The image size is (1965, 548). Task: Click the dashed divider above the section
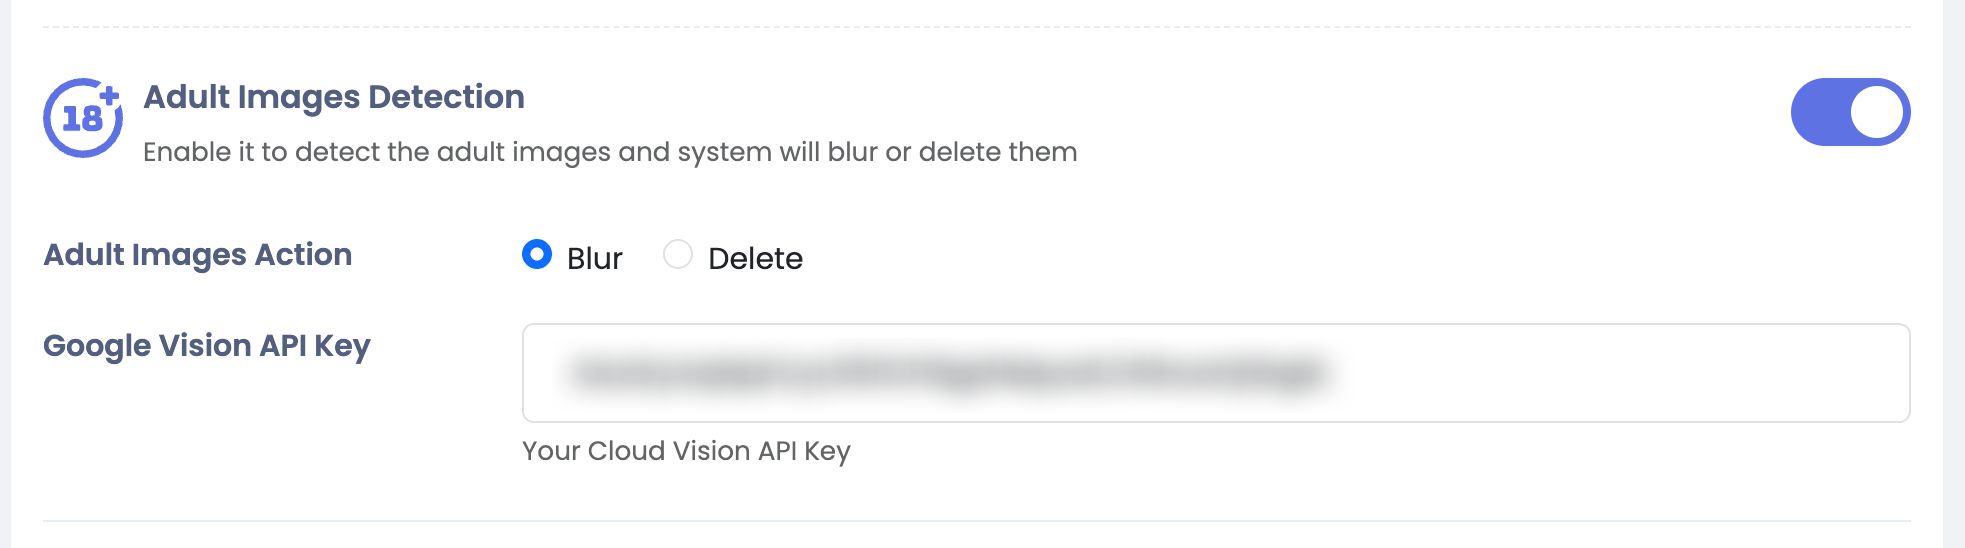(976, 27)
